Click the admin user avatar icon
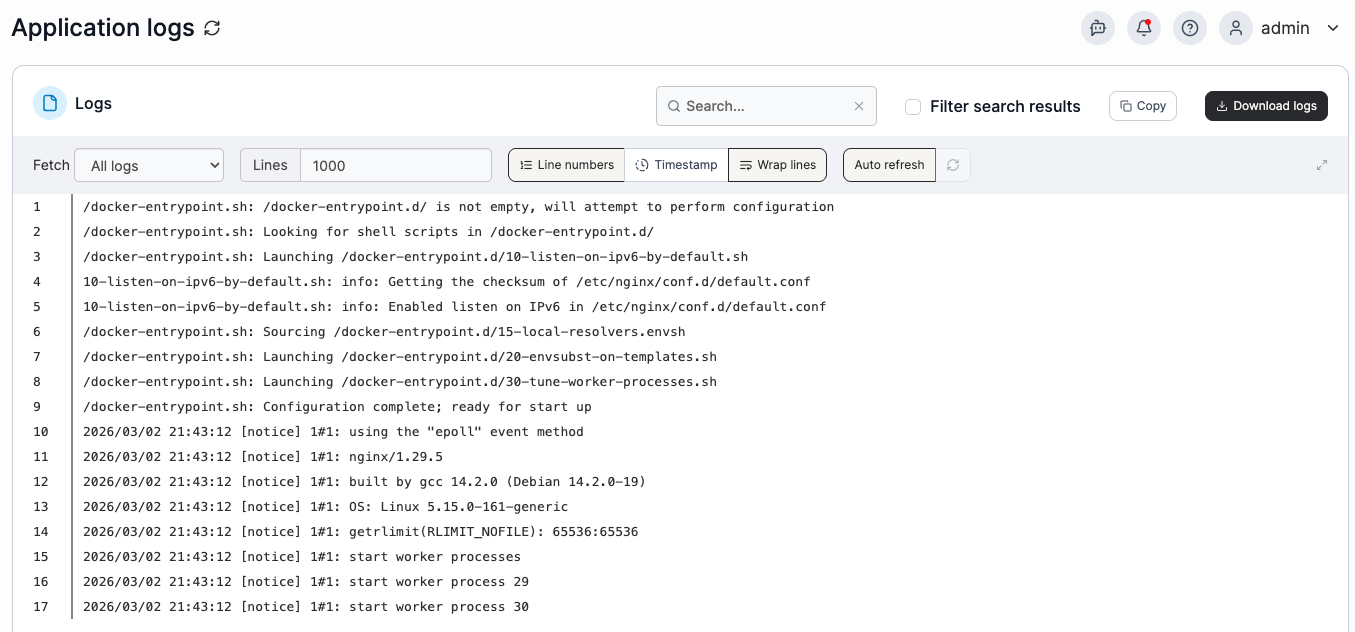 pyautogui.click(x=1236, y=28)
